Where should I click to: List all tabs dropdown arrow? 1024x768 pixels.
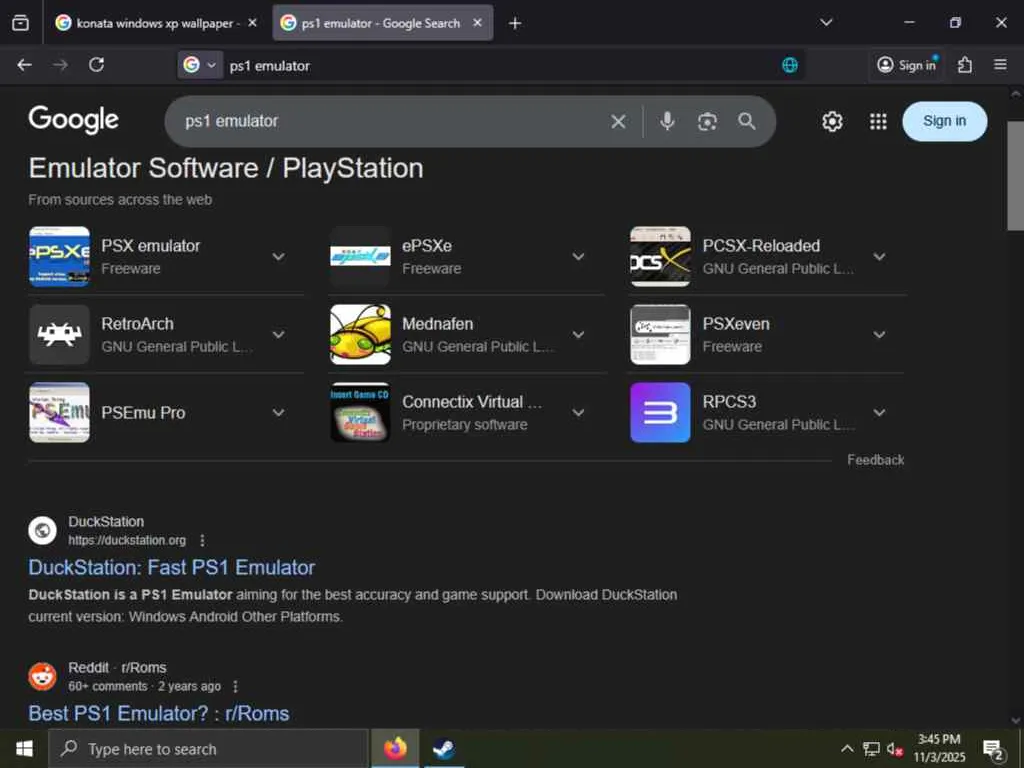click(x=826, y=23)
